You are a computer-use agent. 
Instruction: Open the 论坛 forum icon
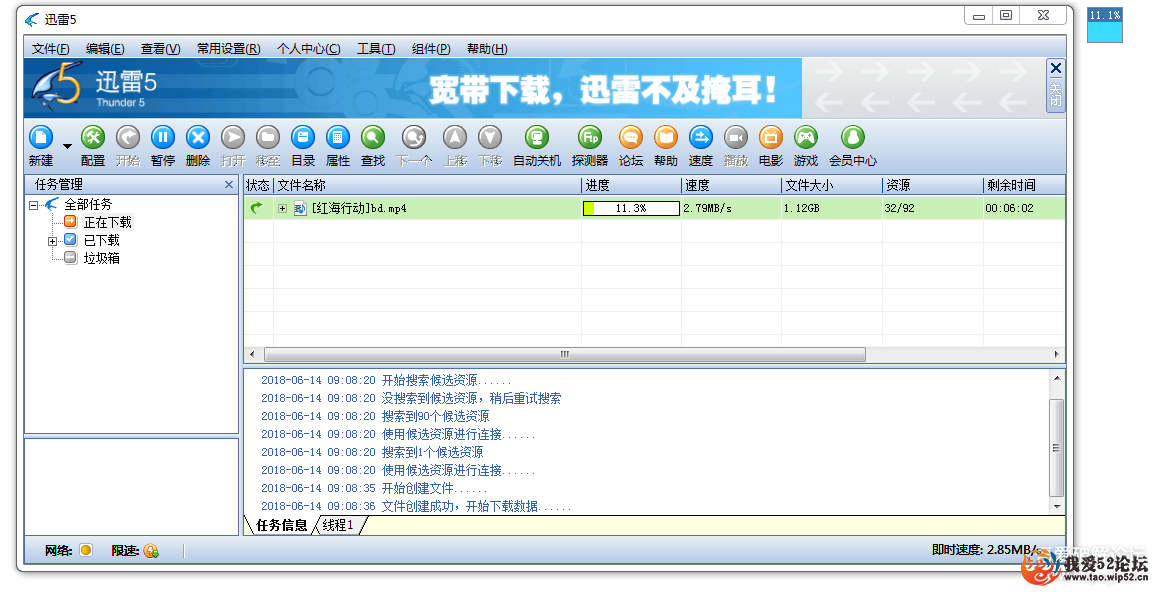(631, 138)
